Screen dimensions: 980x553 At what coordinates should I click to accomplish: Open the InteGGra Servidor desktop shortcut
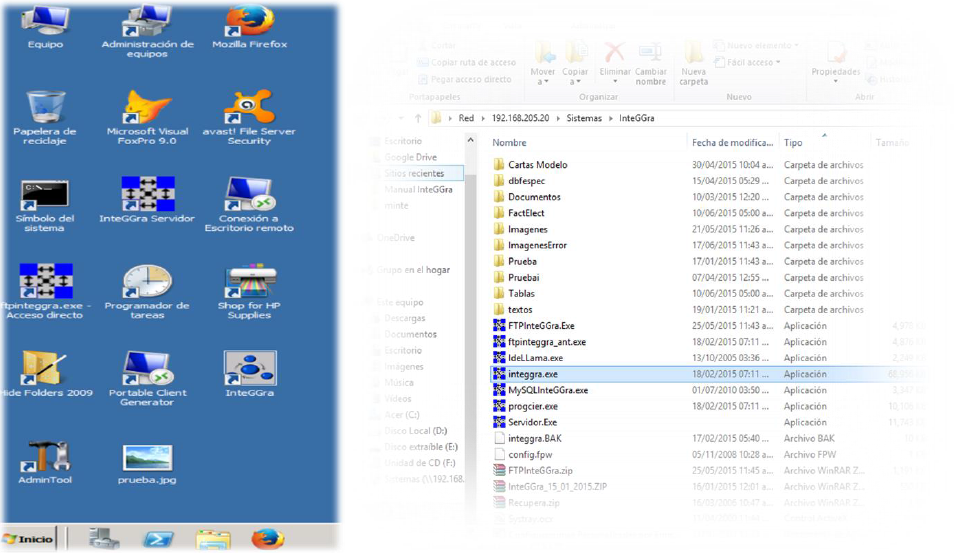147,194
